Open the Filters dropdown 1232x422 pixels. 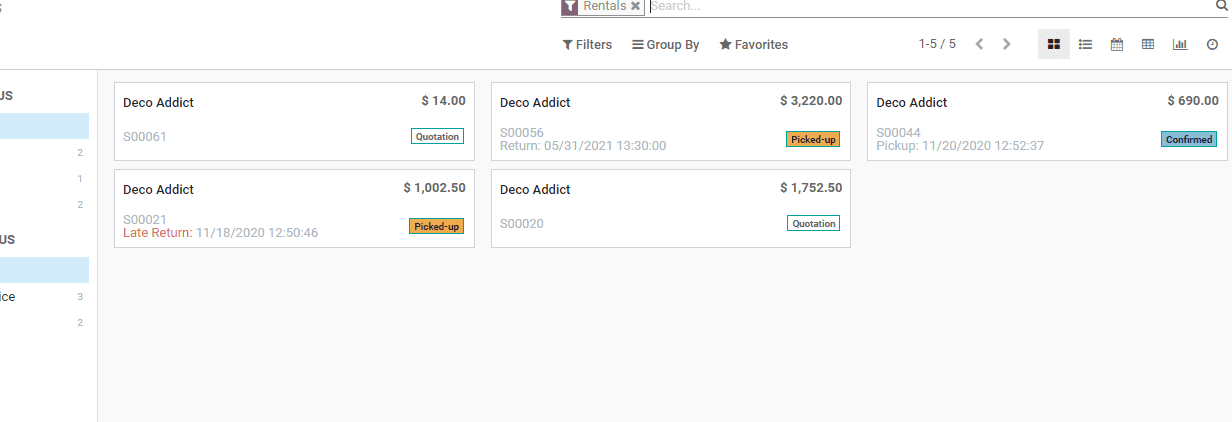(587, 45)
